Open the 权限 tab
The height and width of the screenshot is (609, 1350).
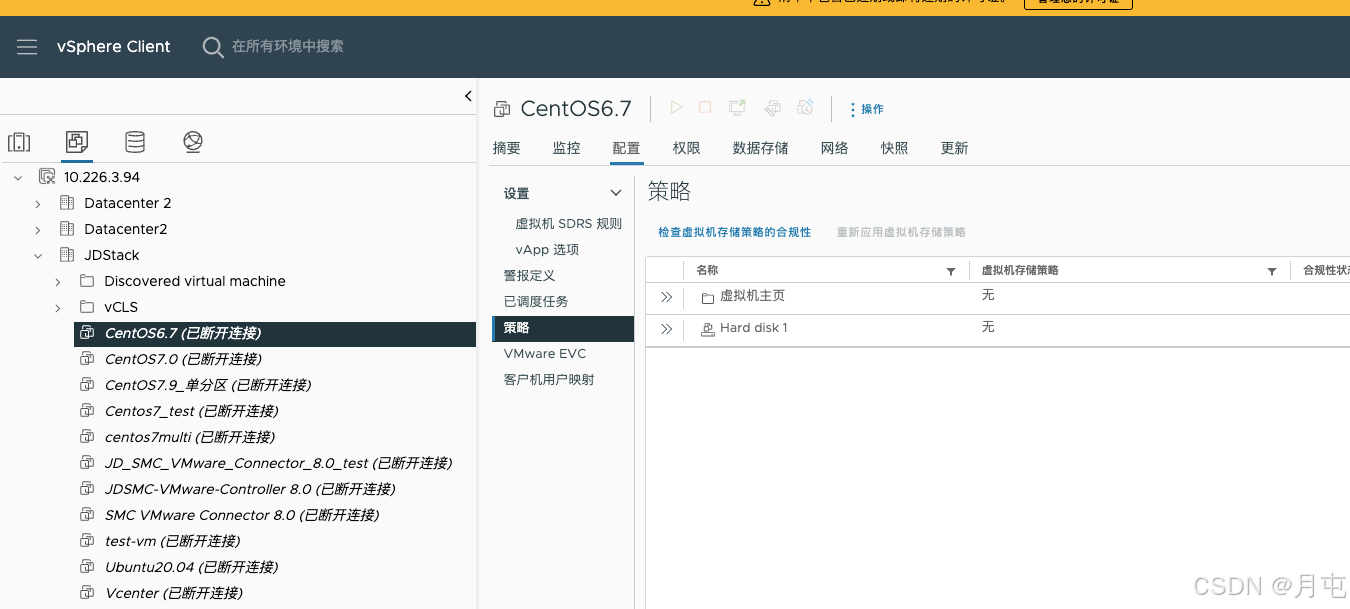[686, 148]
